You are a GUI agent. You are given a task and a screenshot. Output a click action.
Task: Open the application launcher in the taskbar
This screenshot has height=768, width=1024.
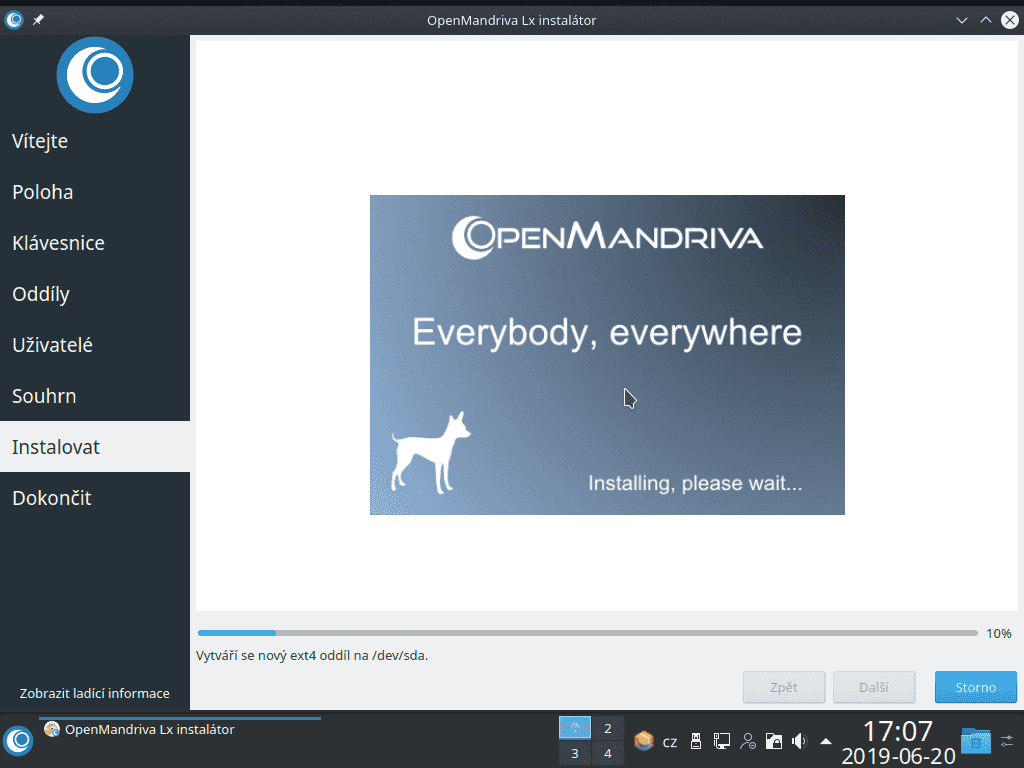[x=16, y=741]
